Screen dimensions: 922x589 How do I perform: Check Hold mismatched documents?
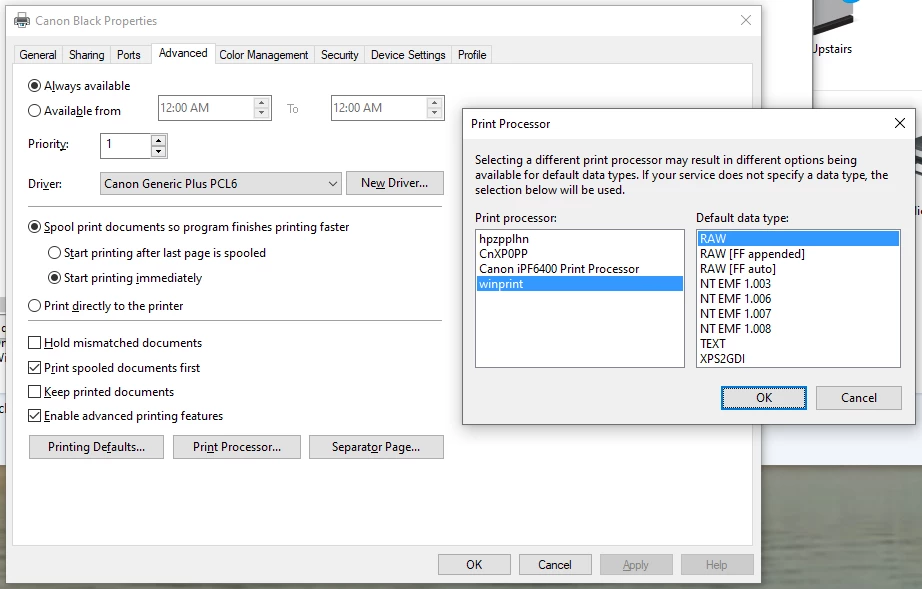(35, 343)
